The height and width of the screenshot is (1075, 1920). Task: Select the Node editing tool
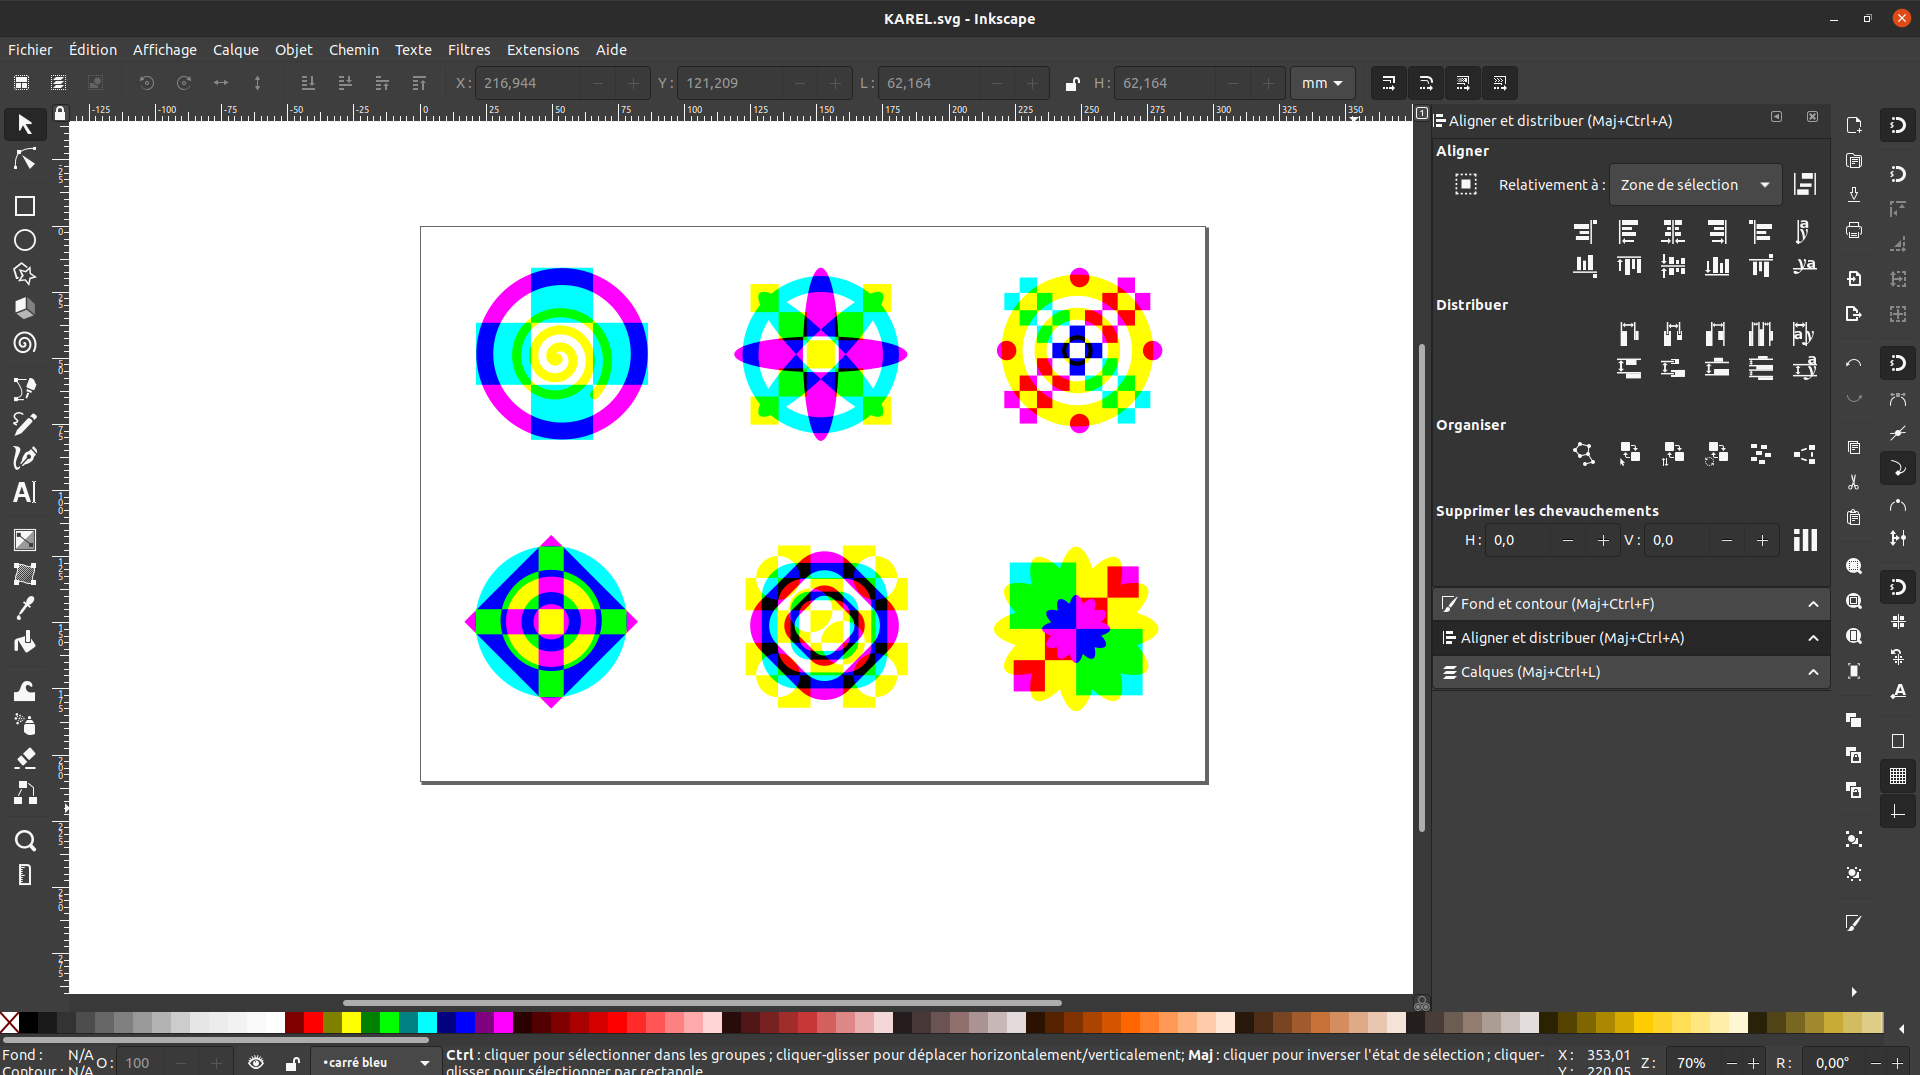[x=25, y=160]
